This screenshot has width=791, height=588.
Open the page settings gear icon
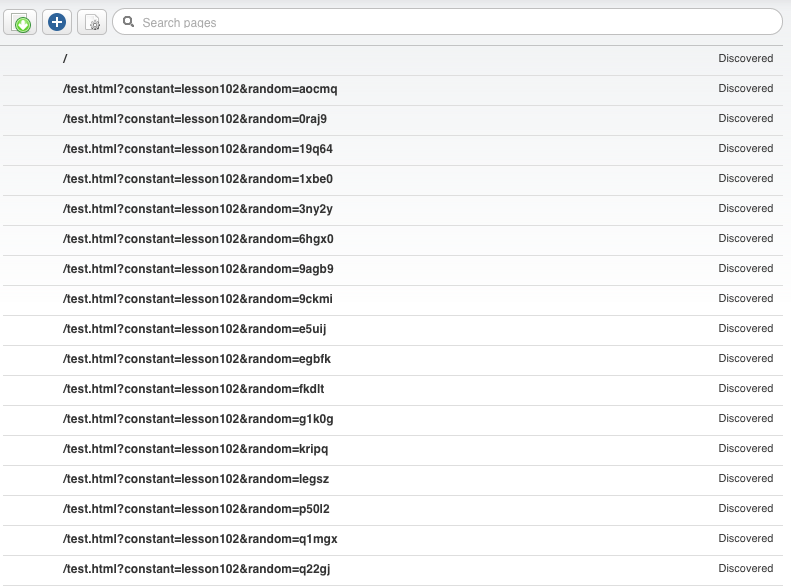tap(92, 23)
